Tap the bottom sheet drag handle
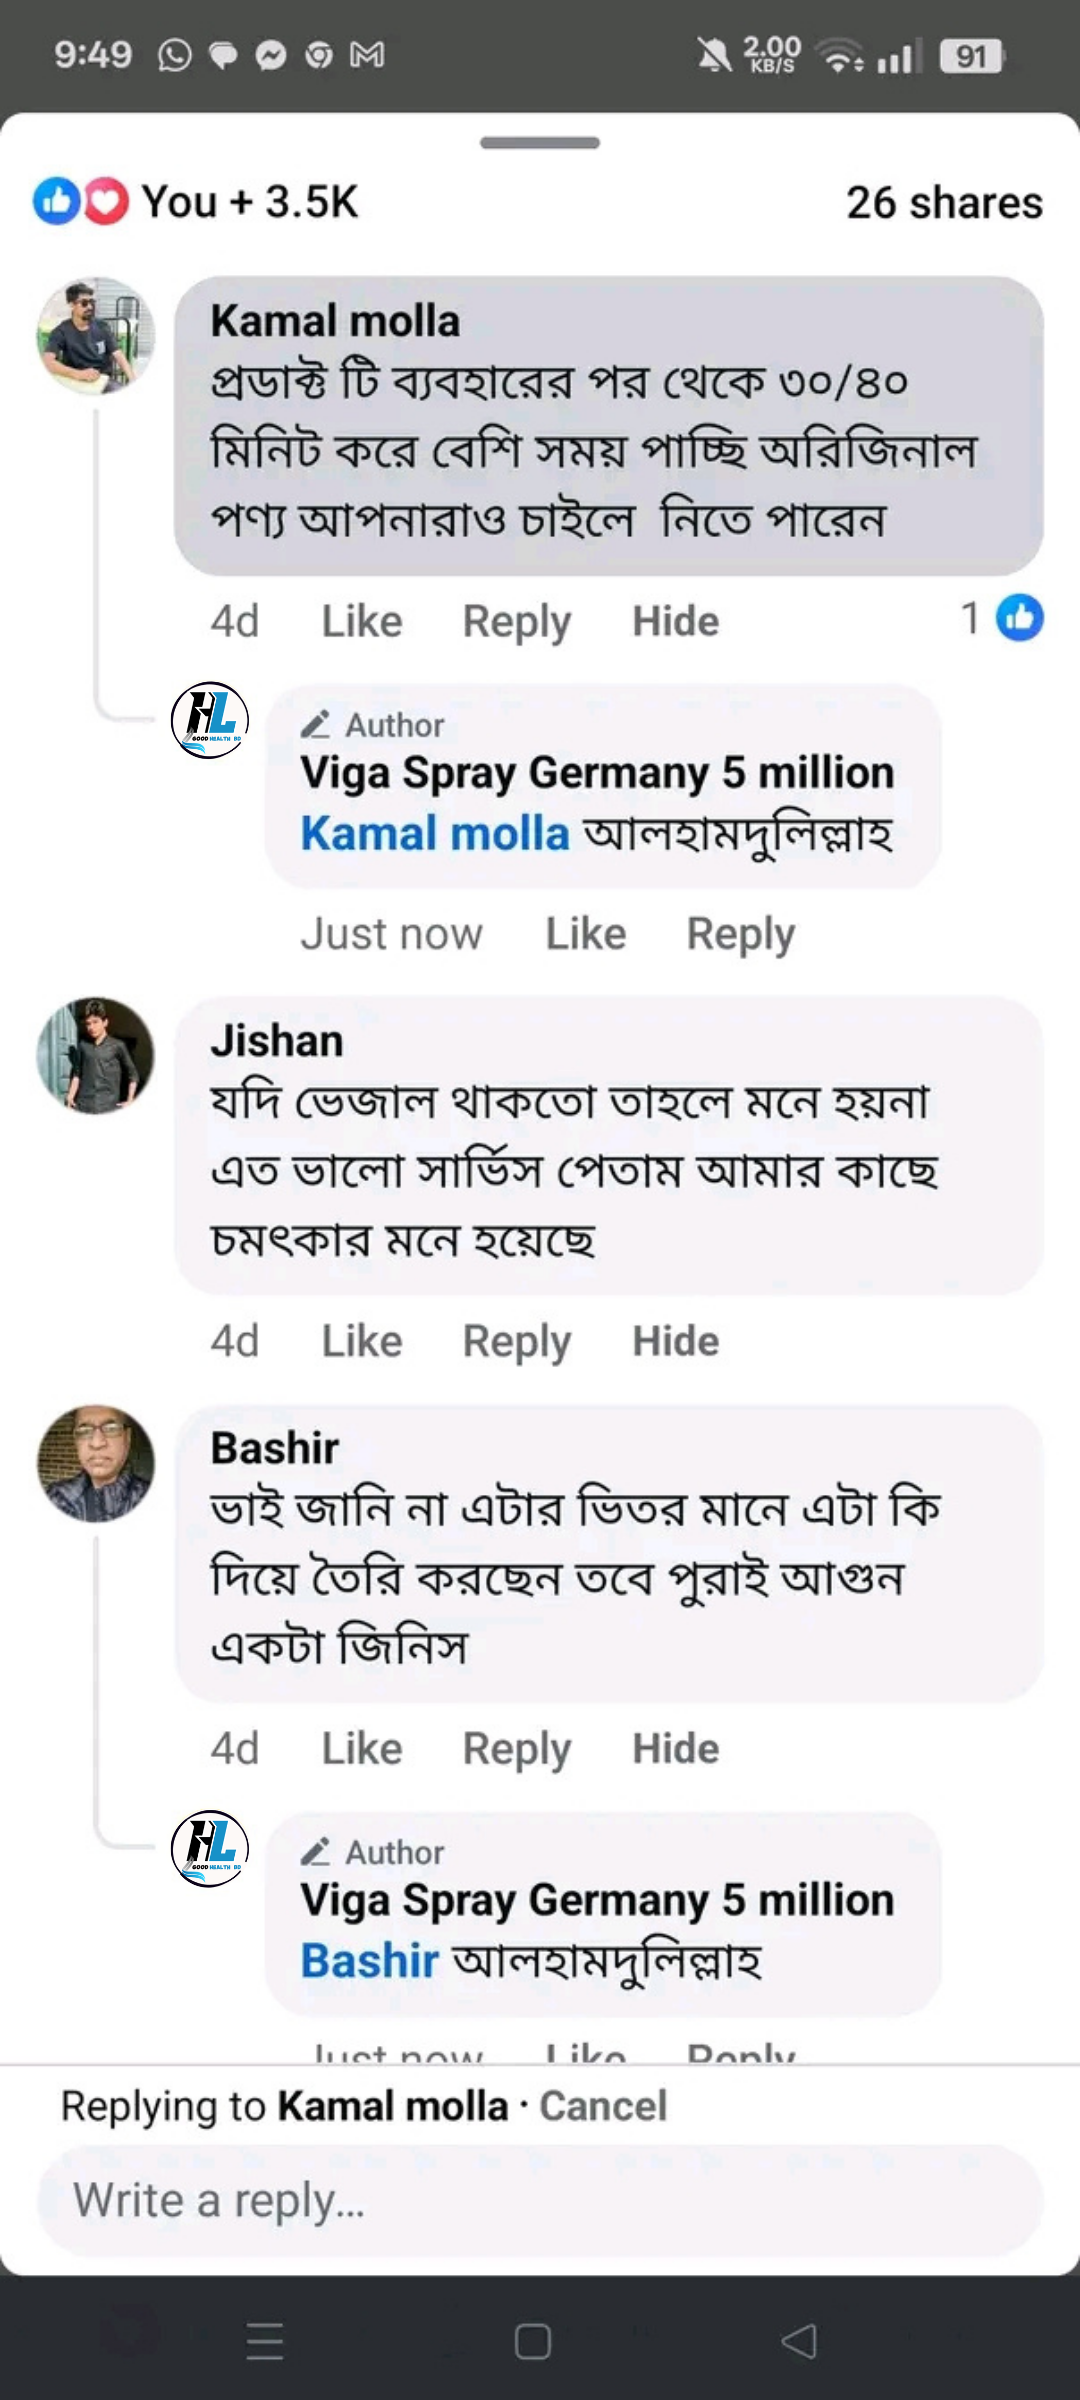The width and height of the screenshot is (1080, 2400). (540, 143)
